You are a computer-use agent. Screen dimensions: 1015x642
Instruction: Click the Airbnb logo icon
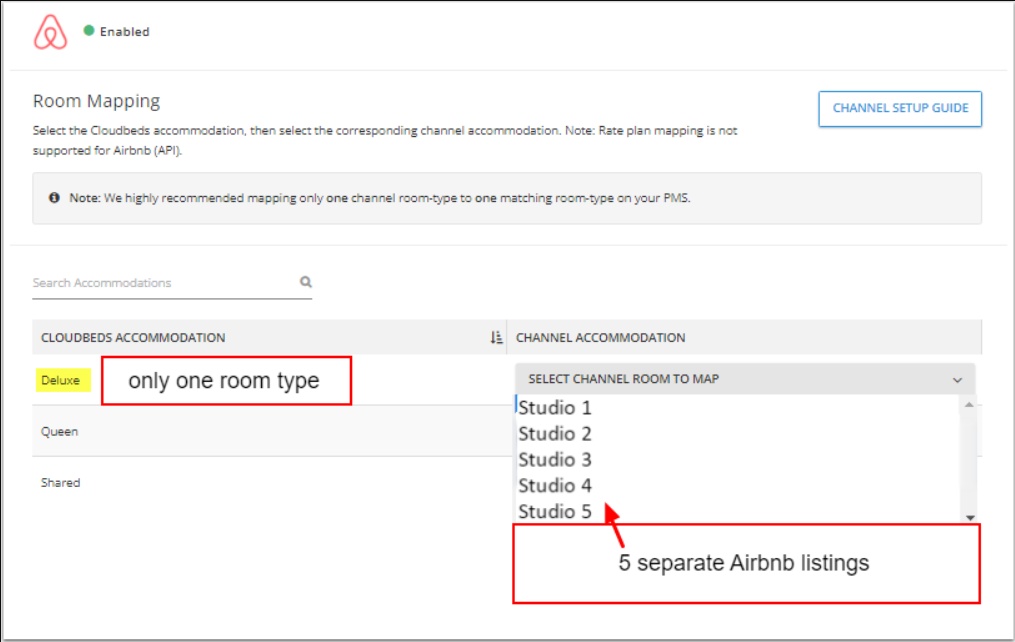tap(50, 32)
